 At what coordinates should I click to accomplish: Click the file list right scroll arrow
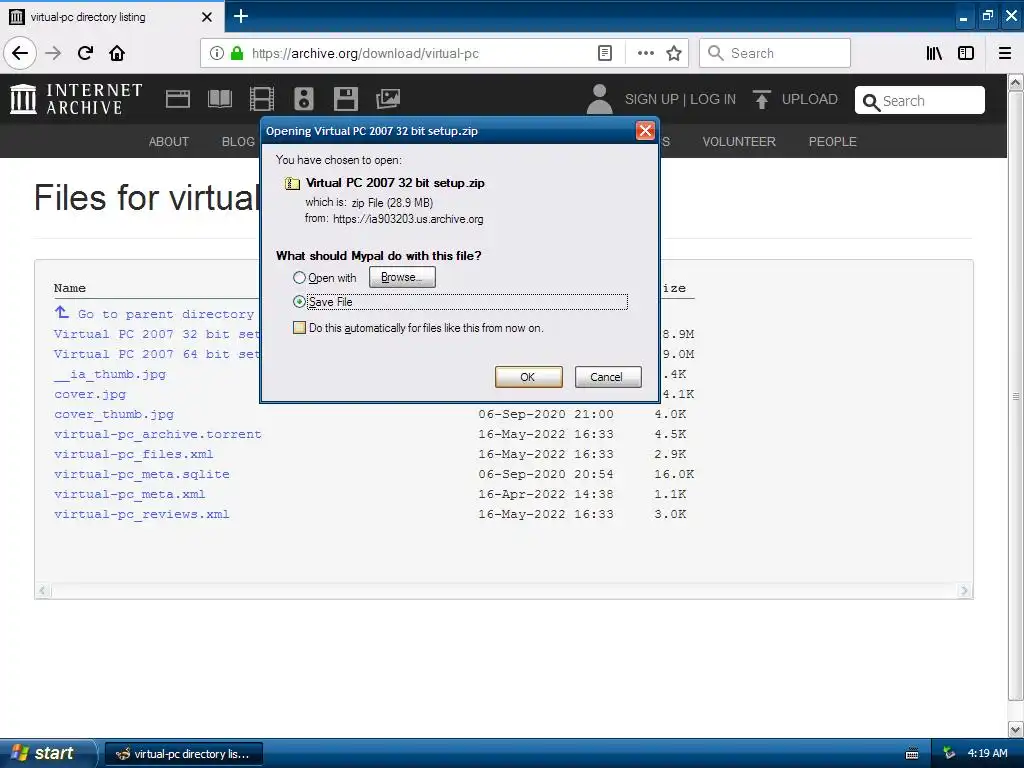point(965,591)
